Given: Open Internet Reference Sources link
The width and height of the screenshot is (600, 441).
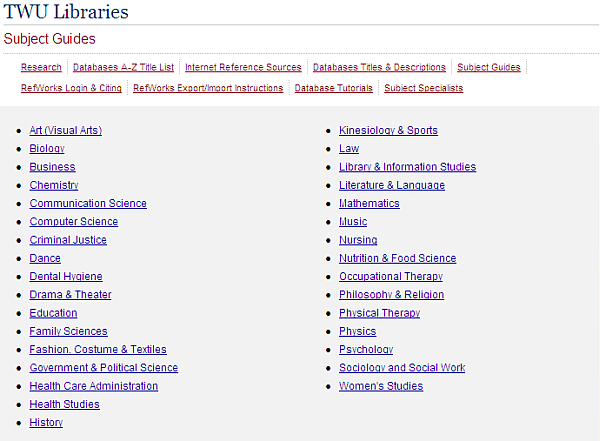Looking at the screenshot, I should 243,68.
